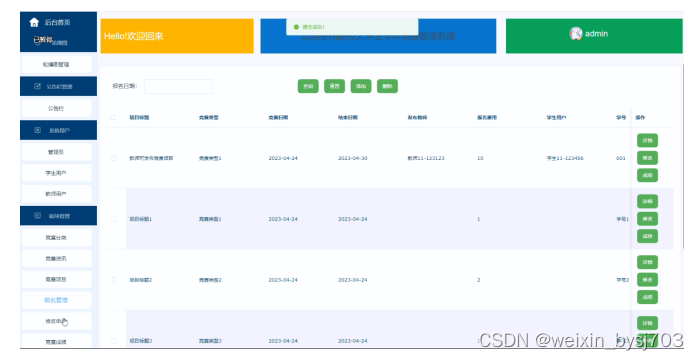Collapse the 系统用户 sidebar section
Screen dimensions: 699x360
pos(58,130)
